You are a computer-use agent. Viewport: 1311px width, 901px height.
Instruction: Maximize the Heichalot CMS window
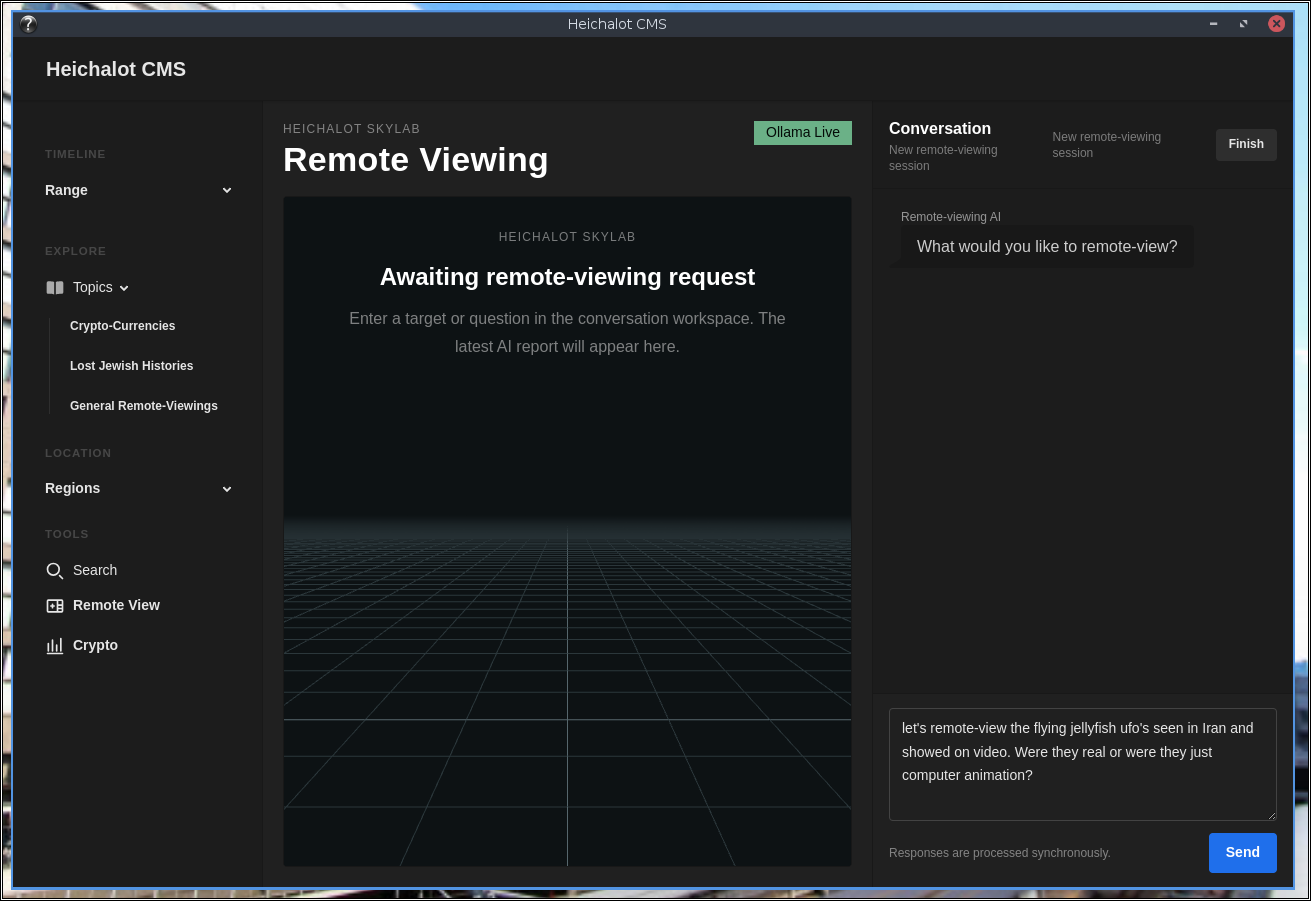1244,24
